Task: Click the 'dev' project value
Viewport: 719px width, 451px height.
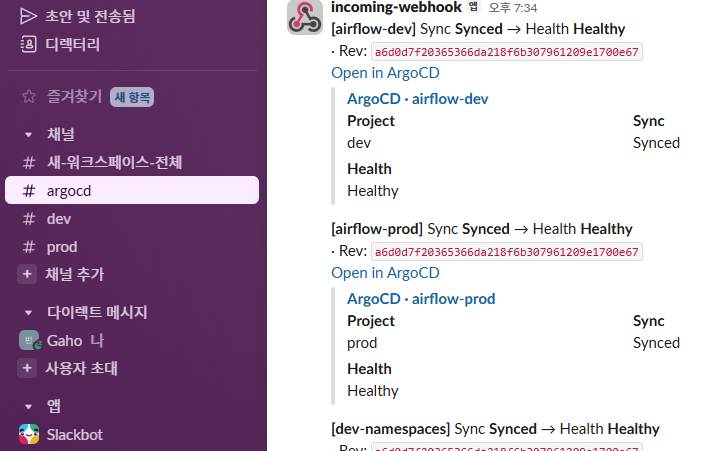Action: click(359, 143)
